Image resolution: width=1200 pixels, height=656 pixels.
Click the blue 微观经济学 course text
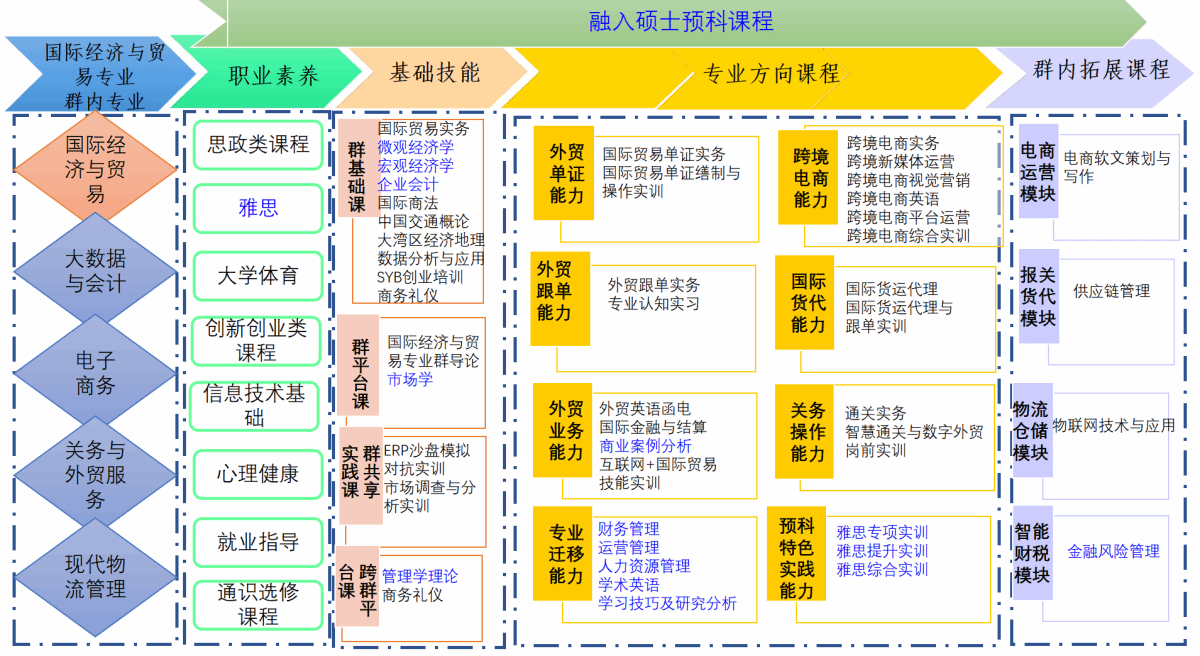point(415,147)
